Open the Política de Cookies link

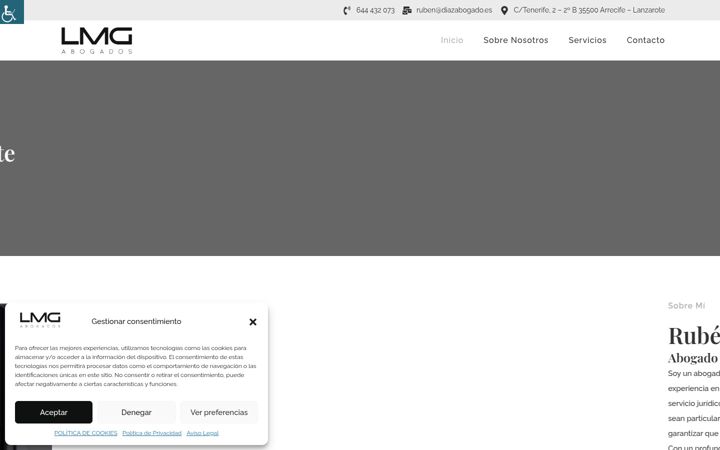click(86, 433)
